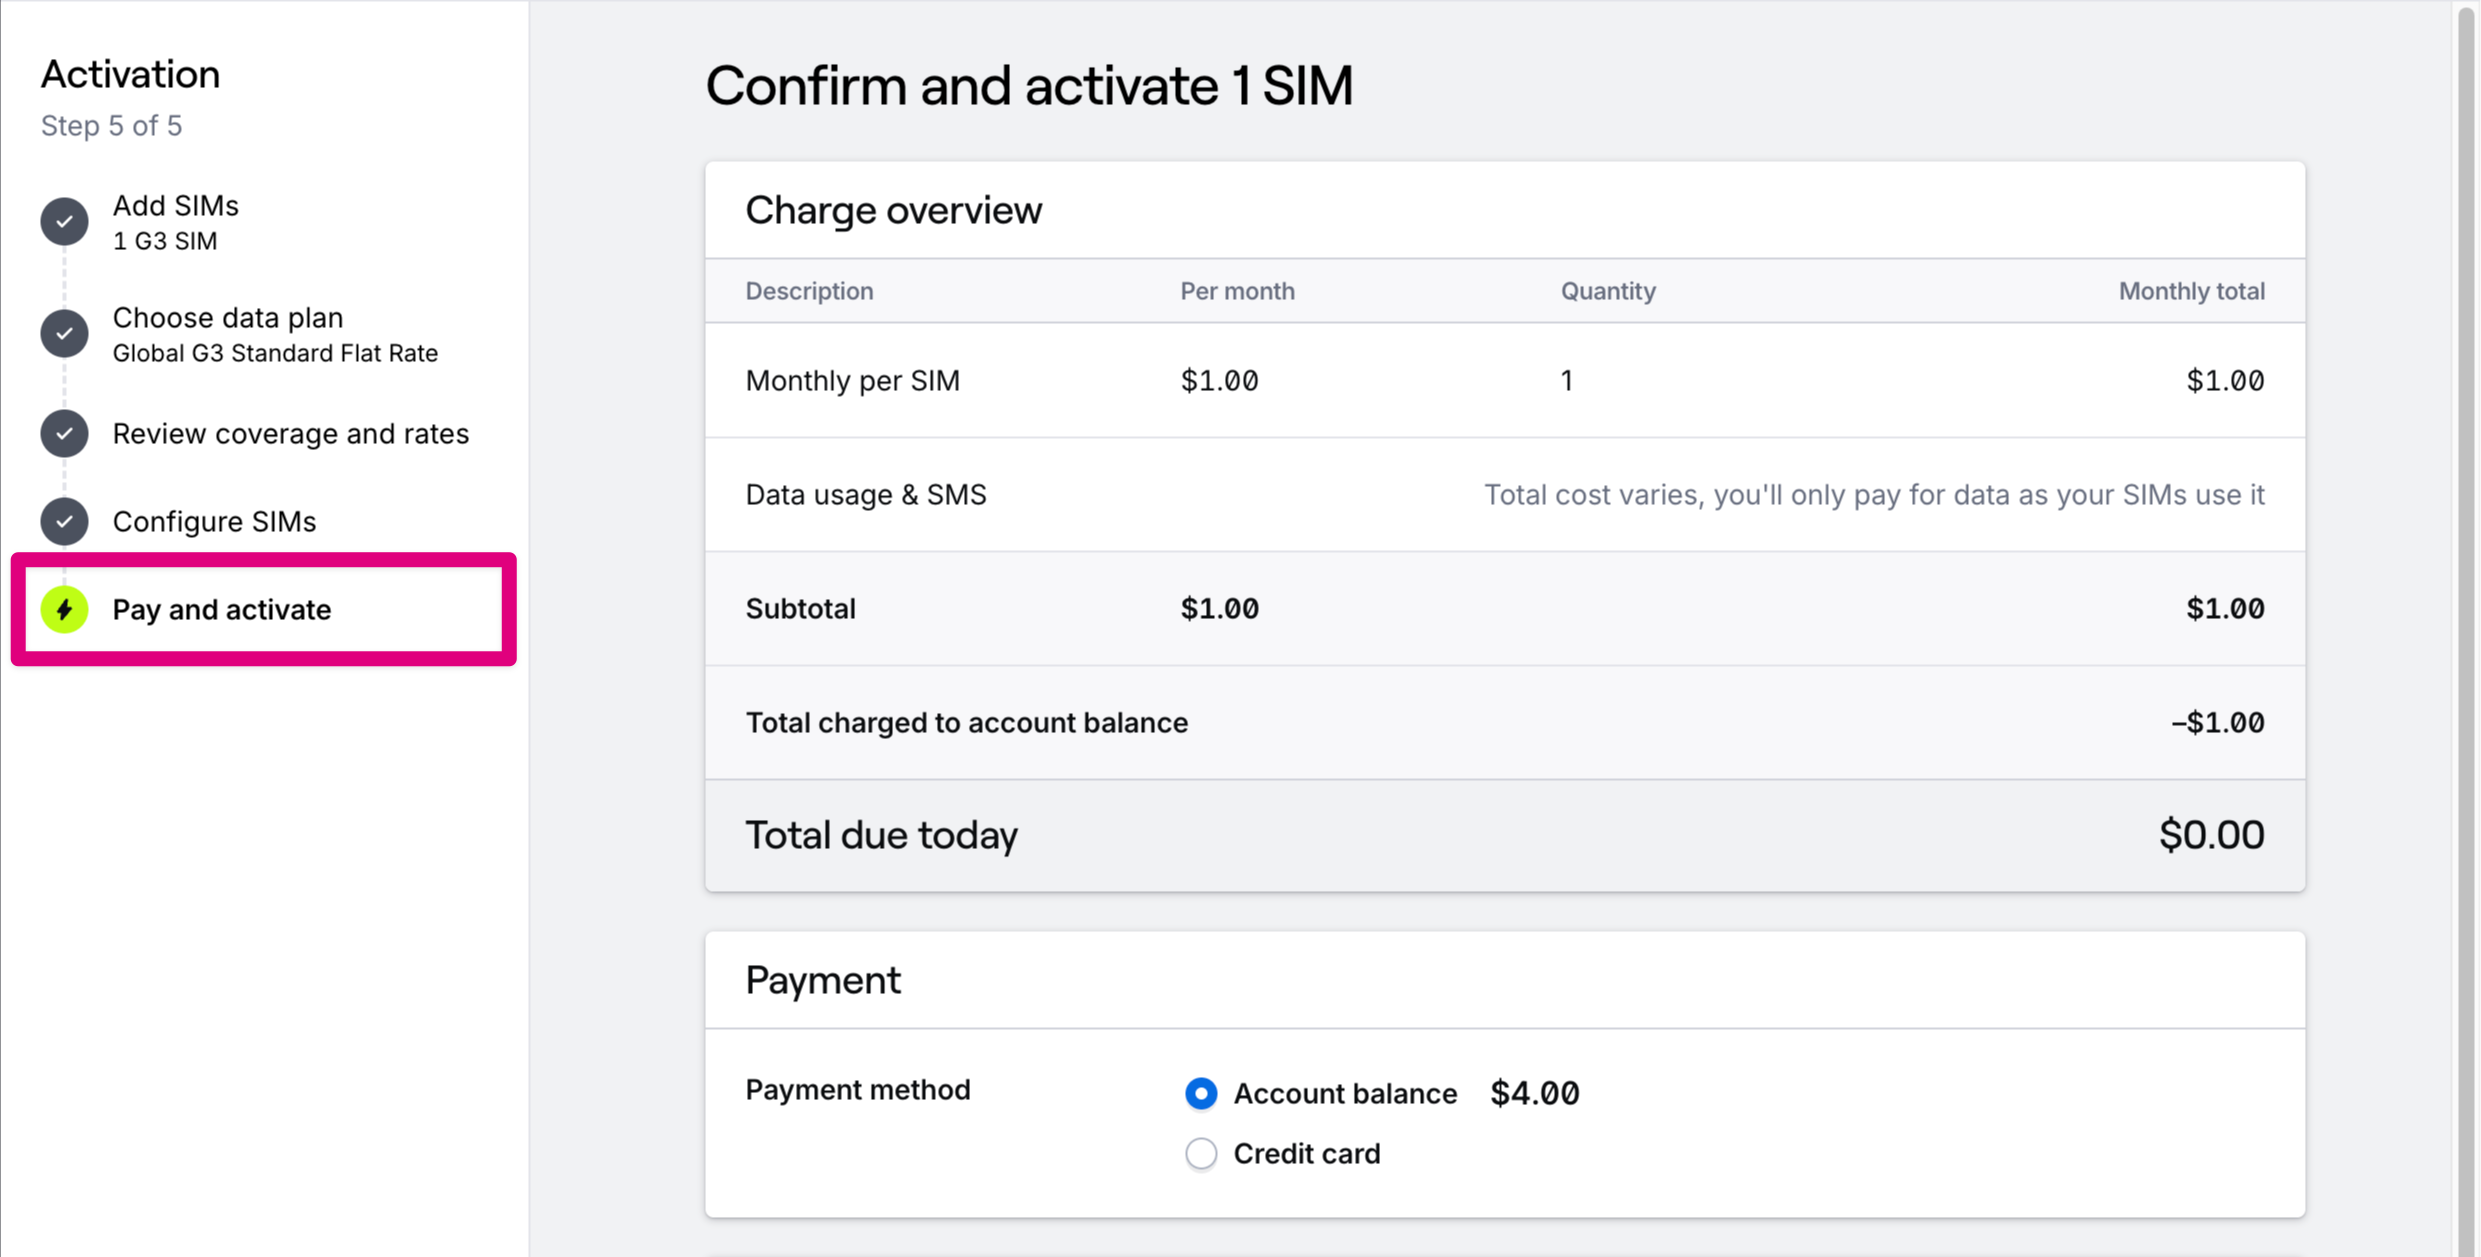Click Total charged to account balance label
Viewport: 2481px width, 1257px height.
pyautogui.click(x=966, y=722)
